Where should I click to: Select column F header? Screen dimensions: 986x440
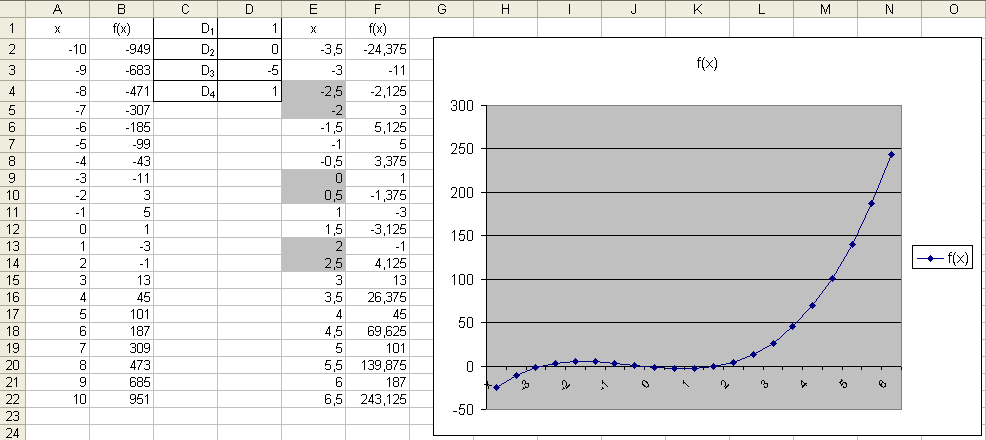point(377,8)
